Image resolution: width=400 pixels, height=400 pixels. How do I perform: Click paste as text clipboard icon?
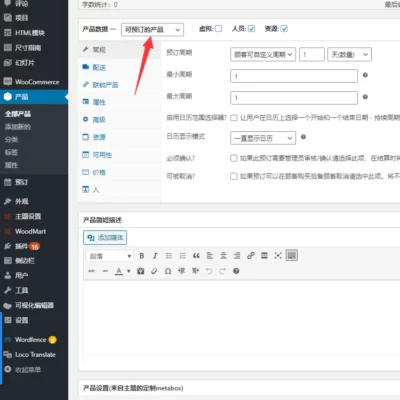[141, 271]
